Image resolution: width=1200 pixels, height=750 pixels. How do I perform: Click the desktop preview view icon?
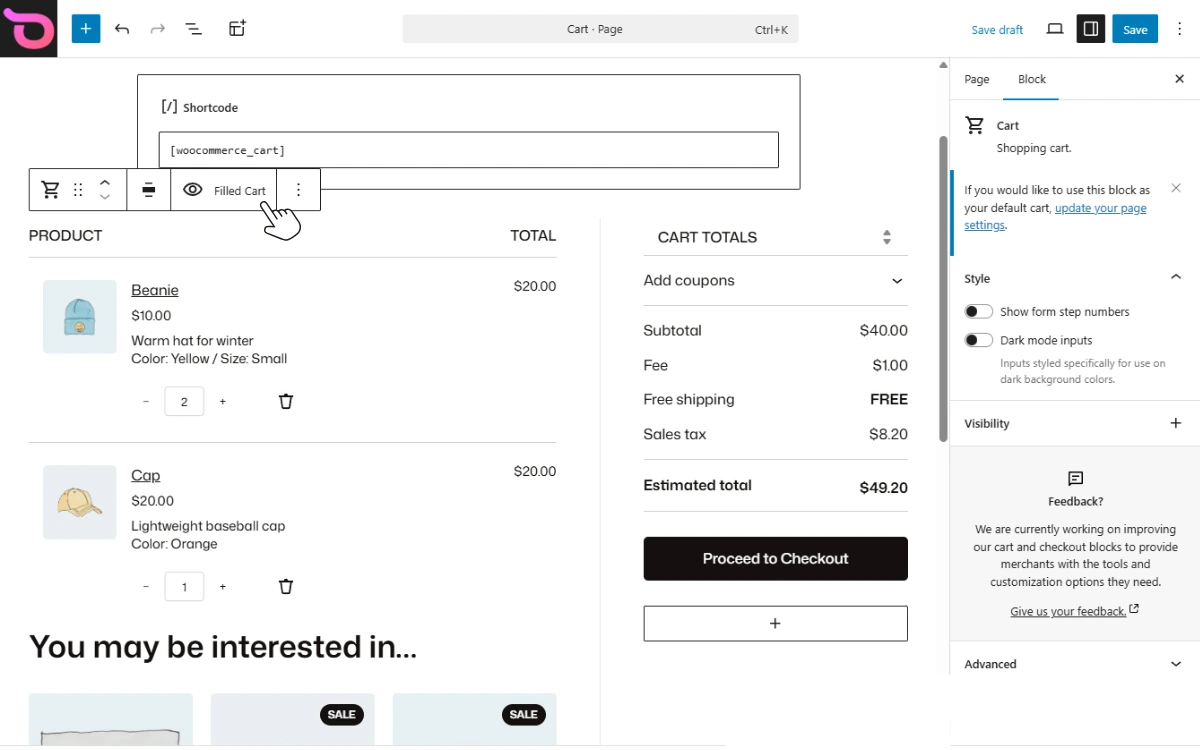1054,29
